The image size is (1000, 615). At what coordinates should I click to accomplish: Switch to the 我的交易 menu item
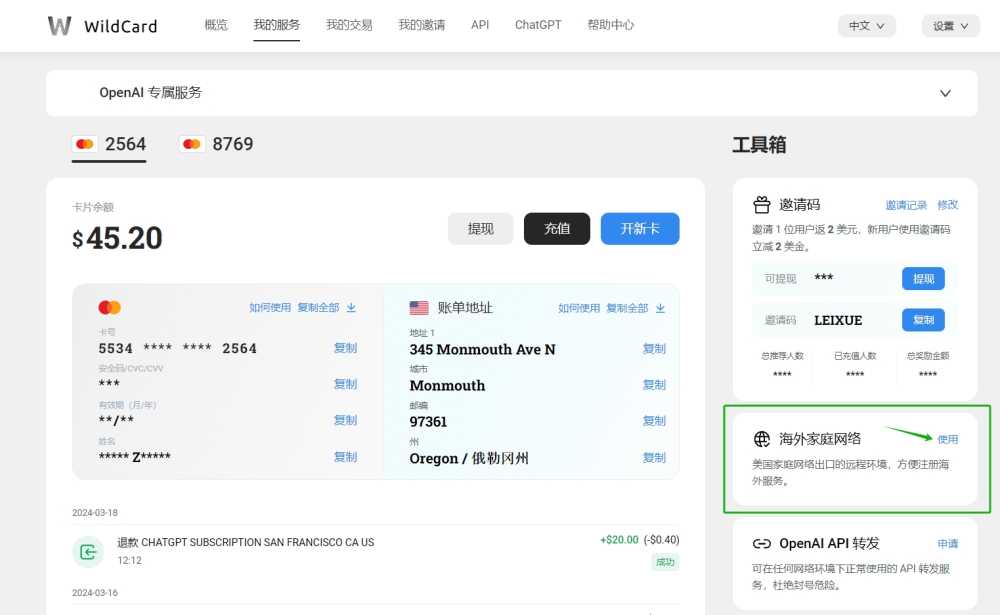pos(350,25)
